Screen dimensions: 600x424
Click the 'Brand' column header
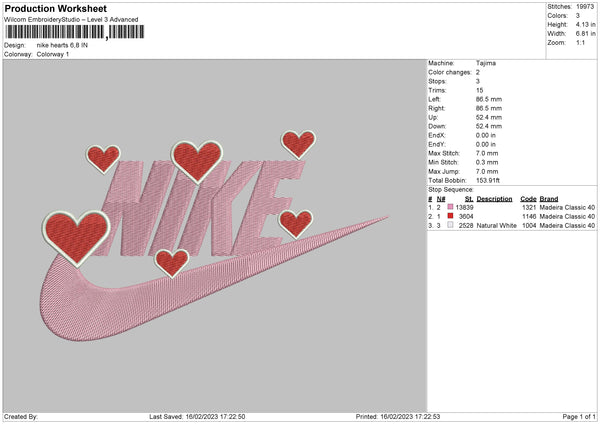[x=549, y=199]
